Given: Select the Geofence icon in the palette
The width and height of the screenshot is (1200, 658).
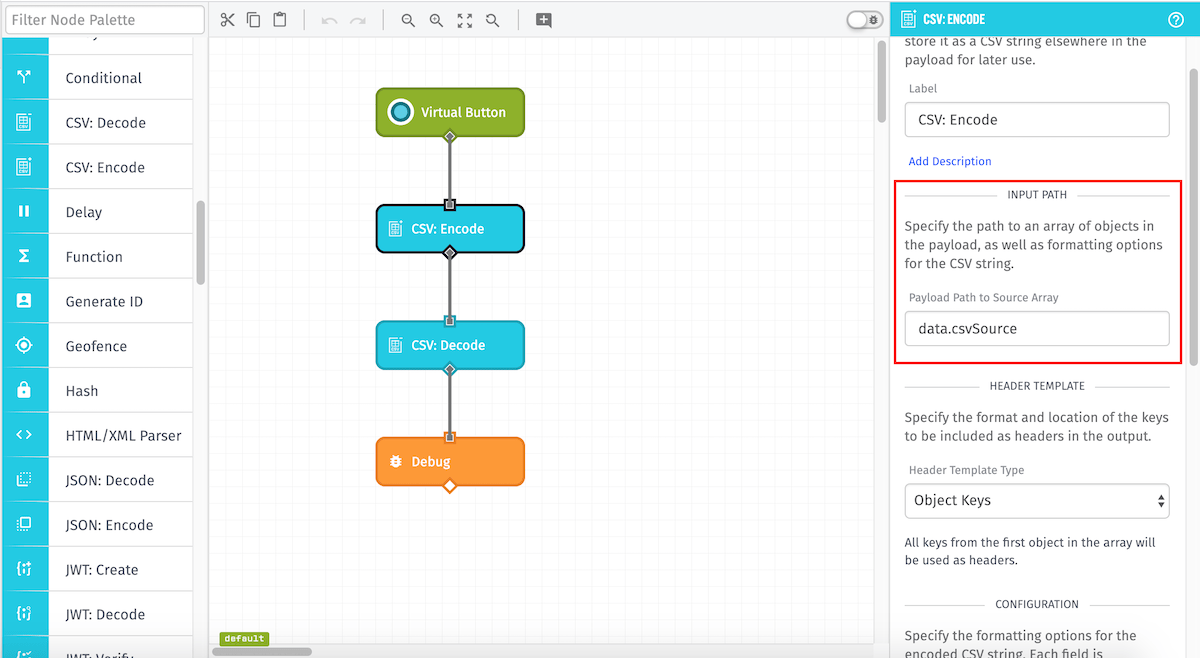Looking at the screenshot, I should tap(25, 345).
